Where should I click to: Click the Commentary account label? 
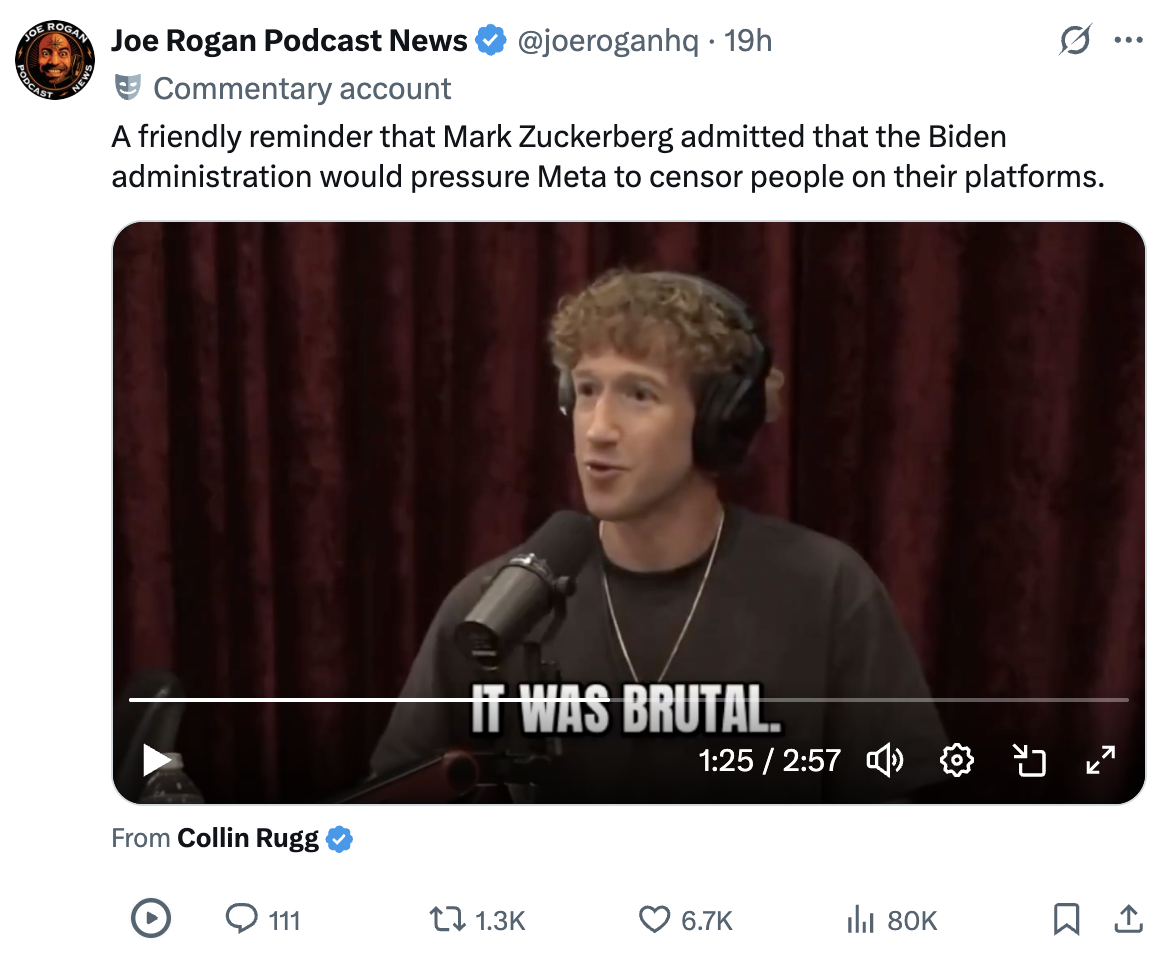pos(302,89)
